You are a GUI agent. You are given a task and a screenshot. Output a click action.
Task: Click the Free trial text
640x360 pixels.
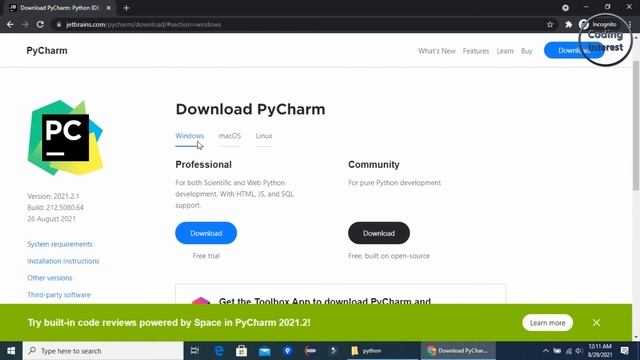tap(206, 256)
